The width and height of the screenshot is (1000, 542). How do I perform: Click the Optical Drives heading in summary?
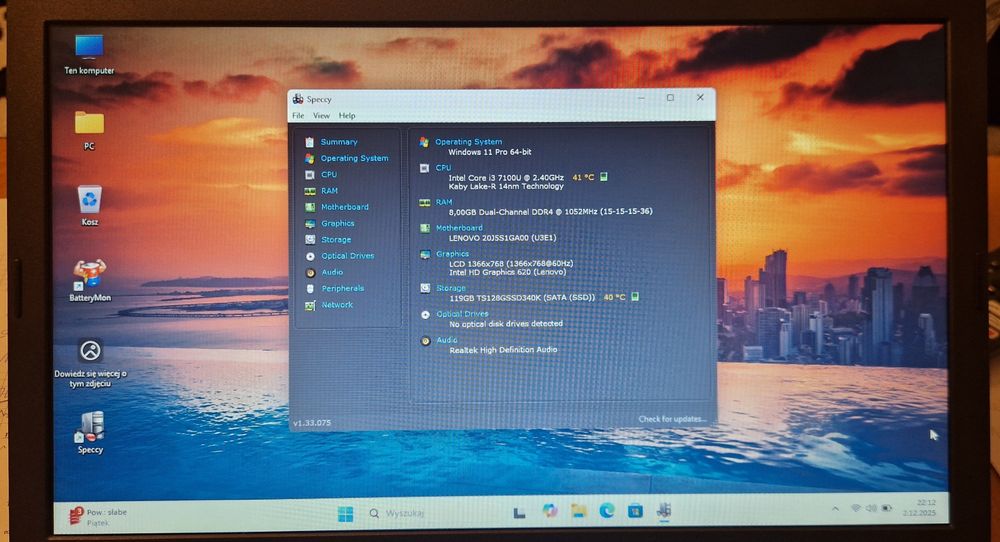click(x=462, y=314)
